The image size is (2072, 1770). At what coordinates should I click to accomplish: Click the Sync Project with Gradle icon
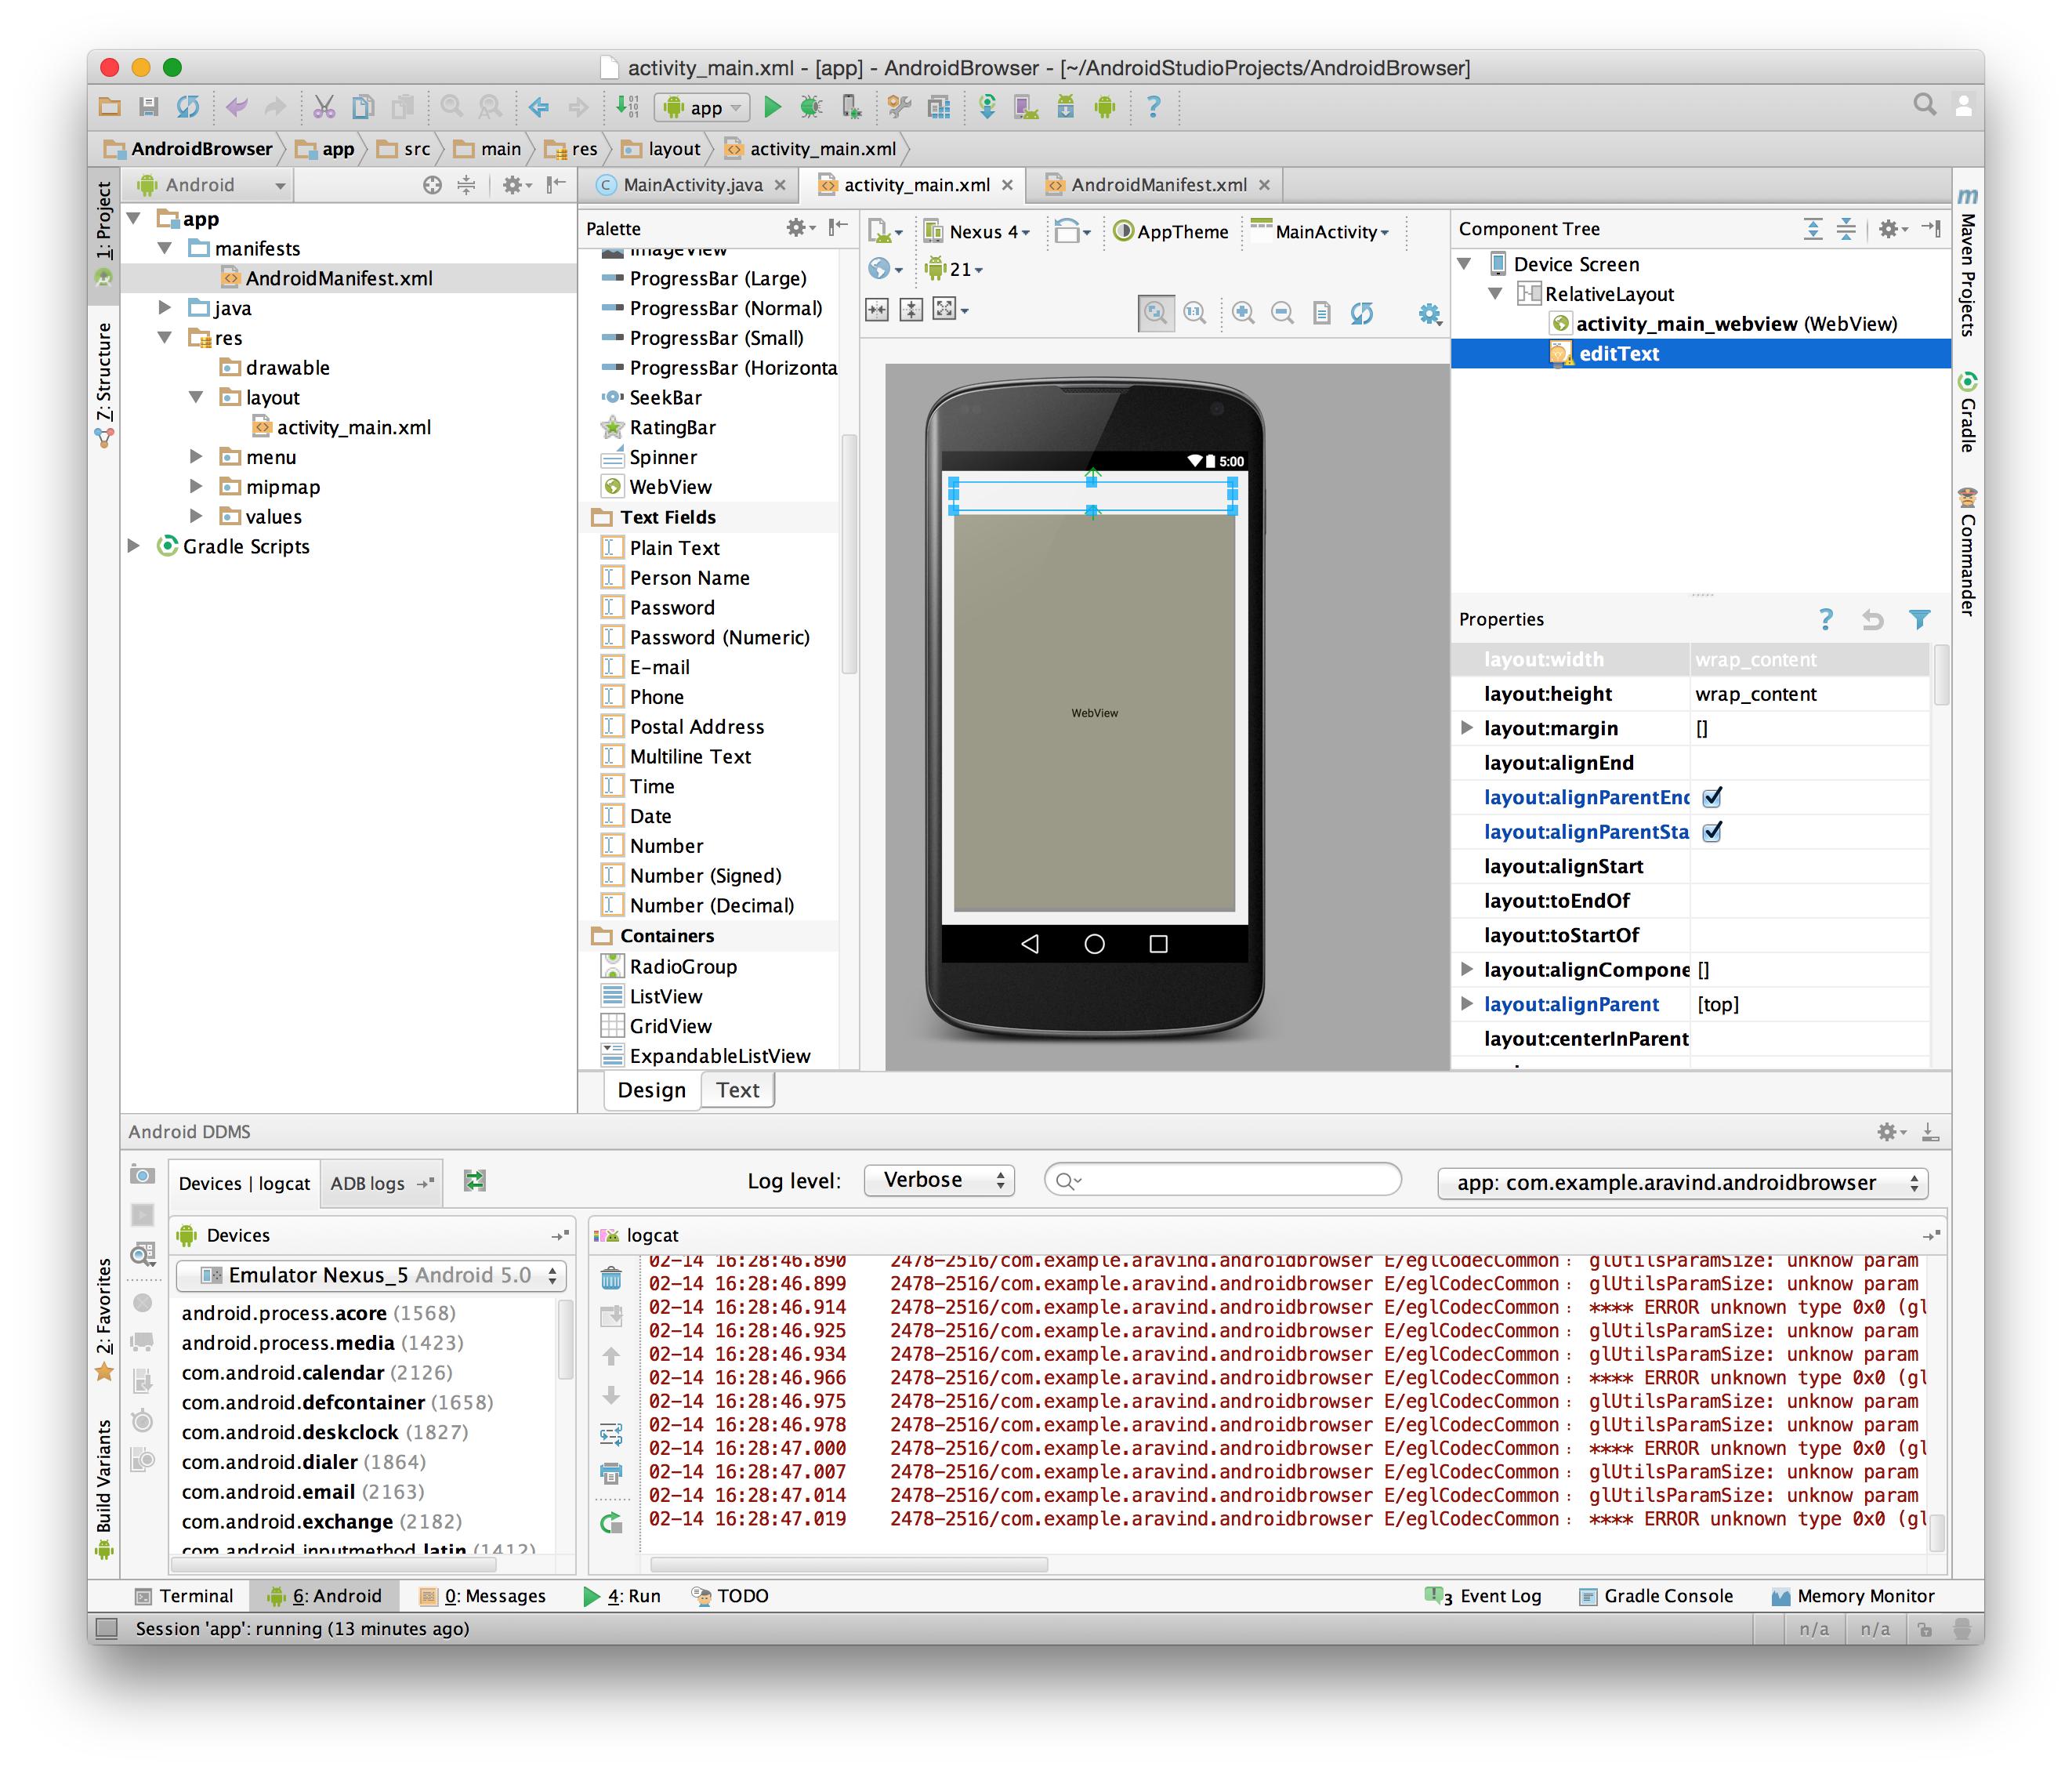point(986,107)
